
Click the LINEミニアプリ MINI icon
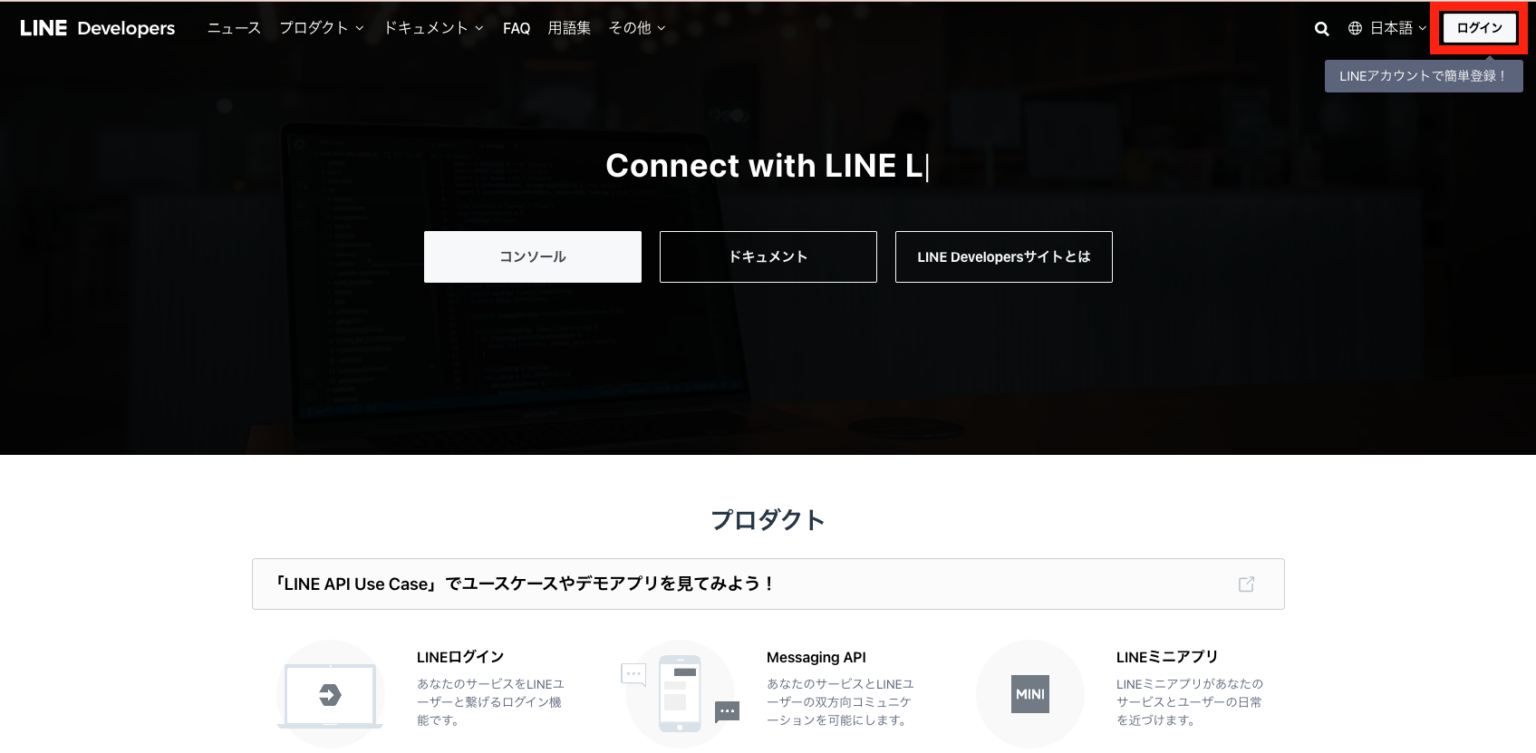pyautogui.click(x=1030, y=693)
